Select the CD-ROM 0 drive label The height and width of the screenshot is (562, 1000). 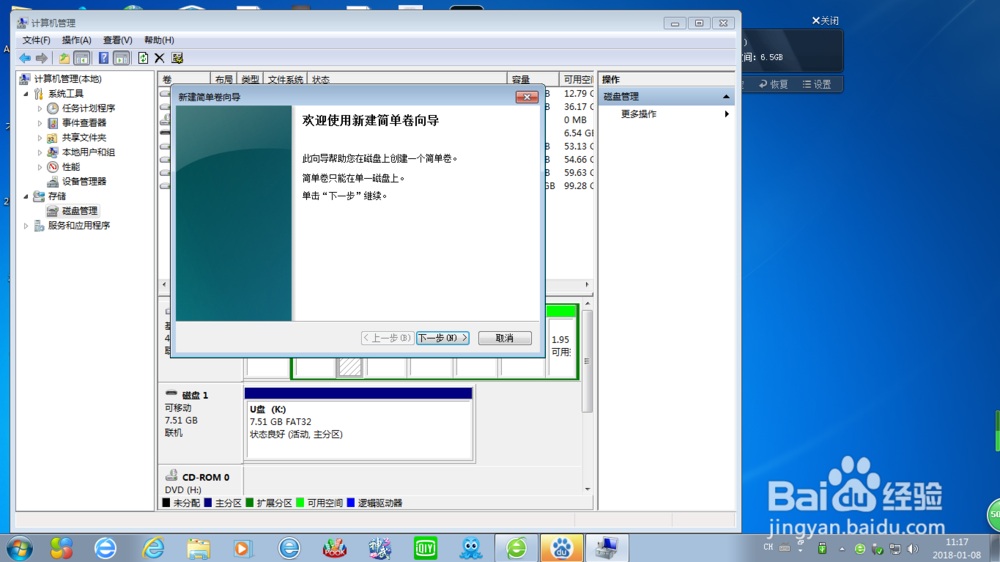click(205, 477)
